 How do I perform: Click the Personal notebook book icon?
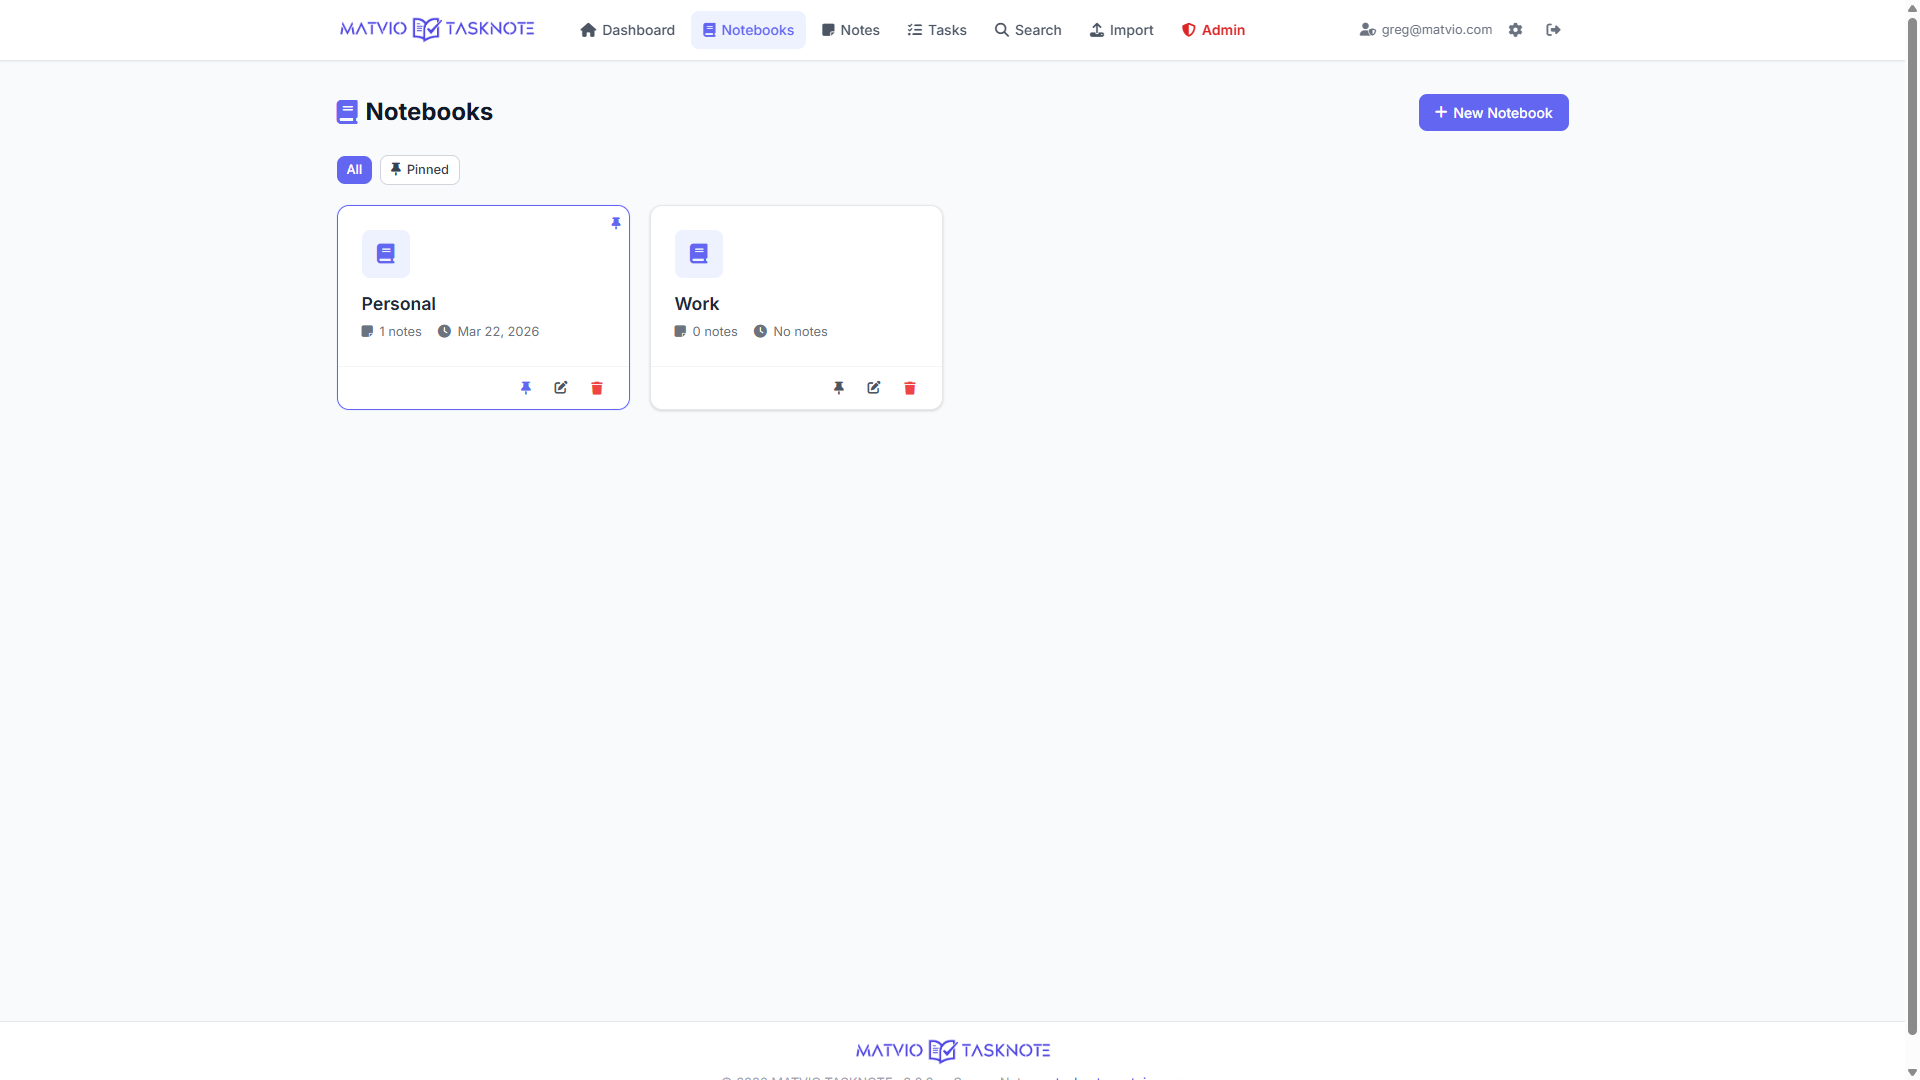pos(386,254)
